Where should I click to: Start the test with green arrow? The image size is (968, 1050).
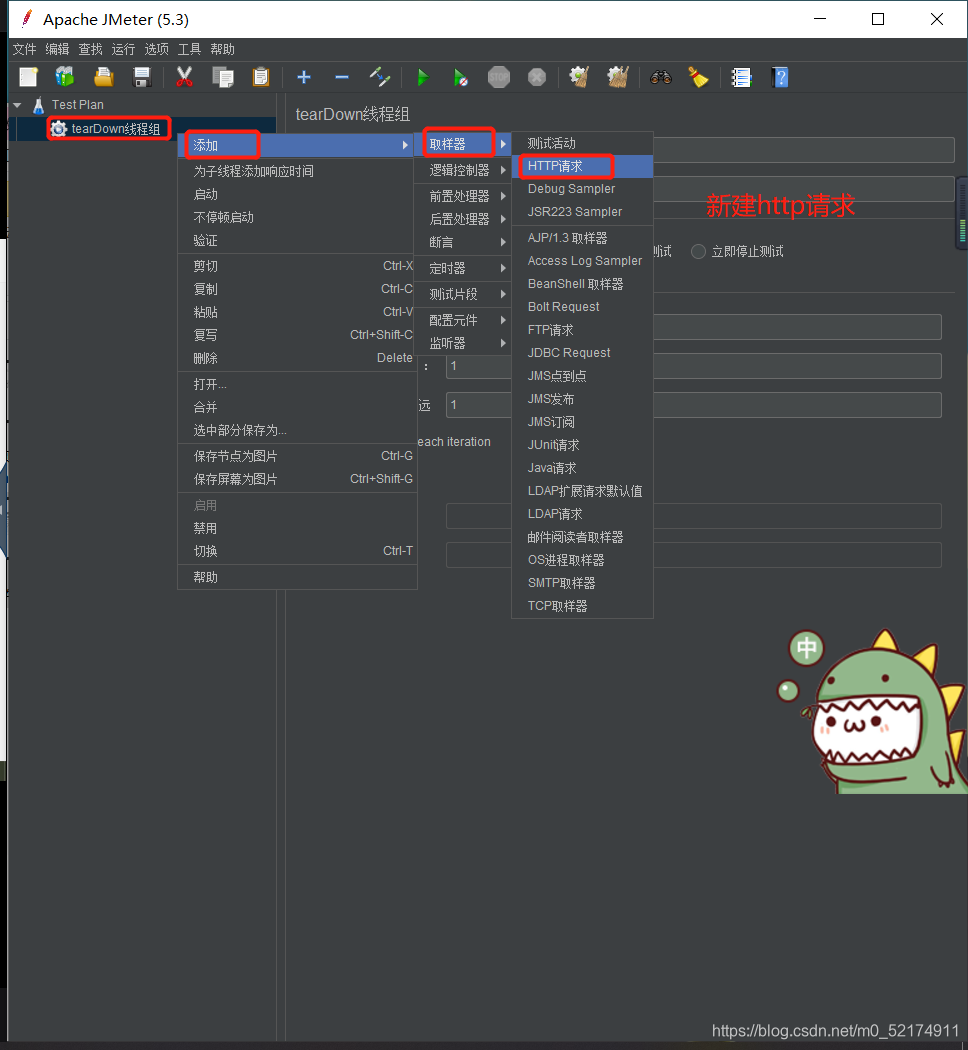click(x=422, y=77)
